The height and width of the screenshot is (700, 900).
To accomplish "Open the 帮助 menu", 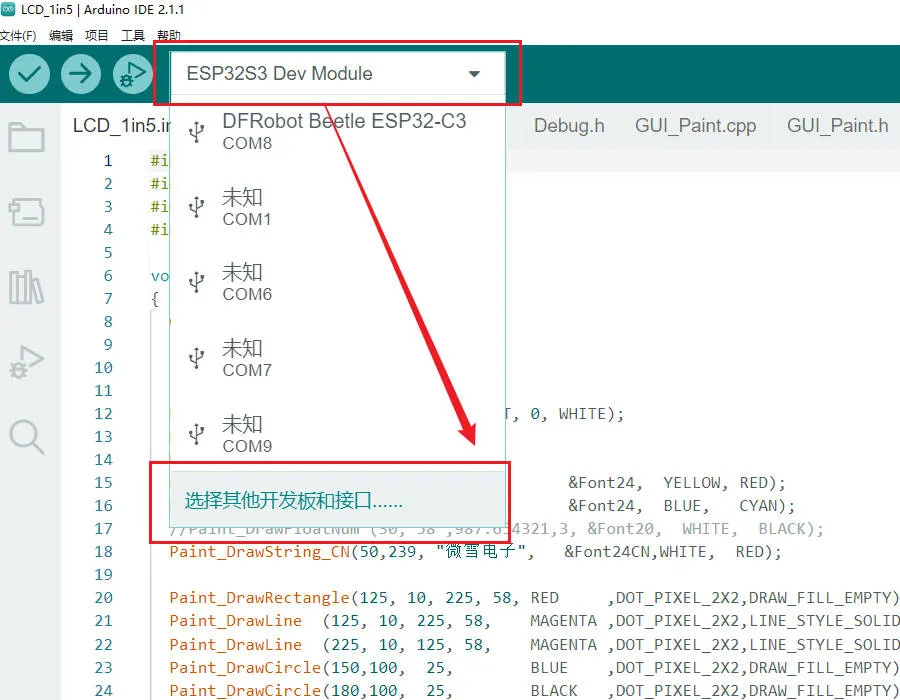I will (x=169, y=36).
